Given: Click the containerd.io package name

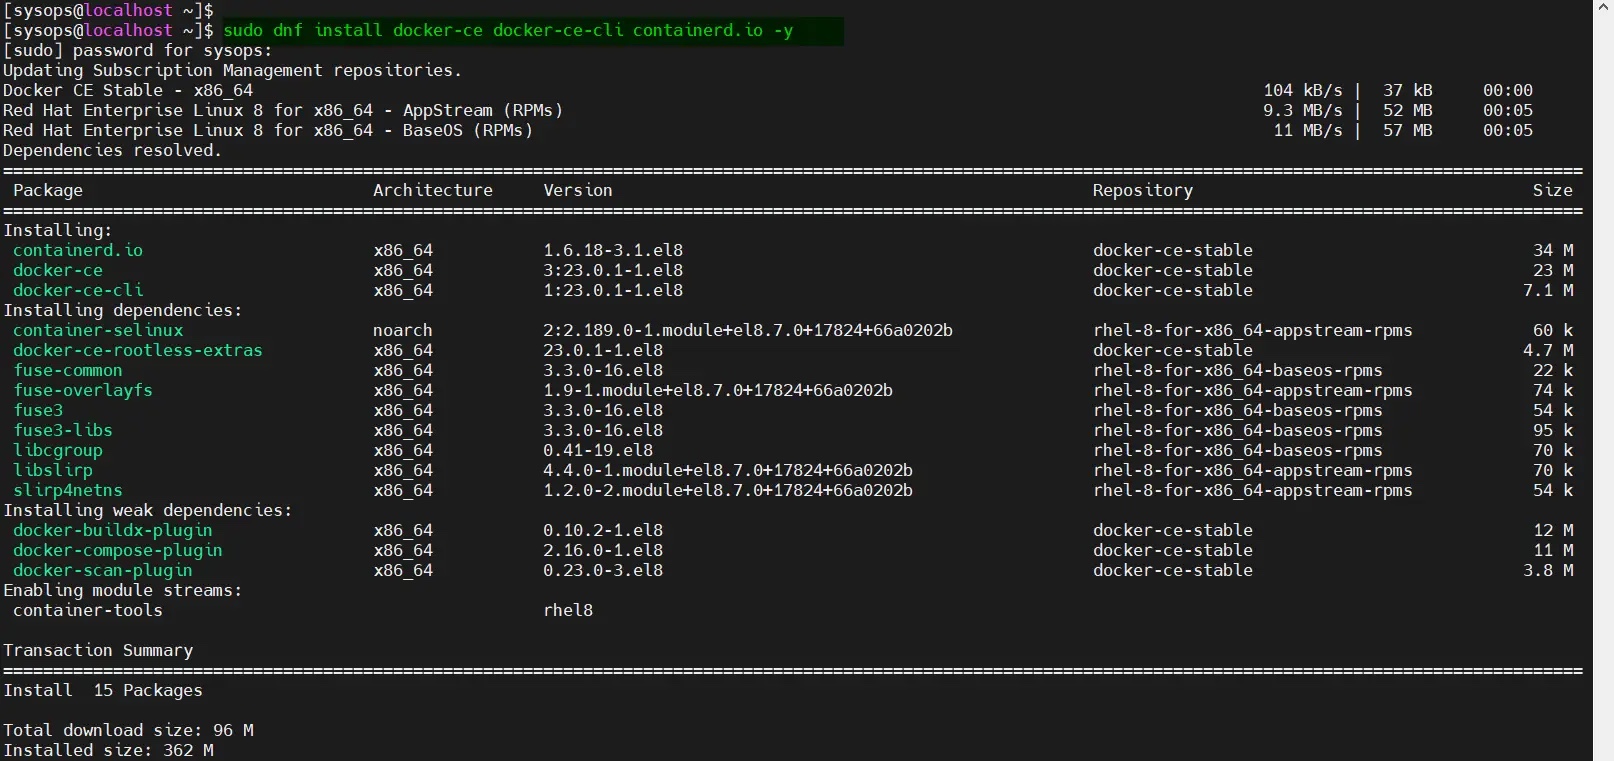Looking at the screenshot, I should tap(78, 250).
